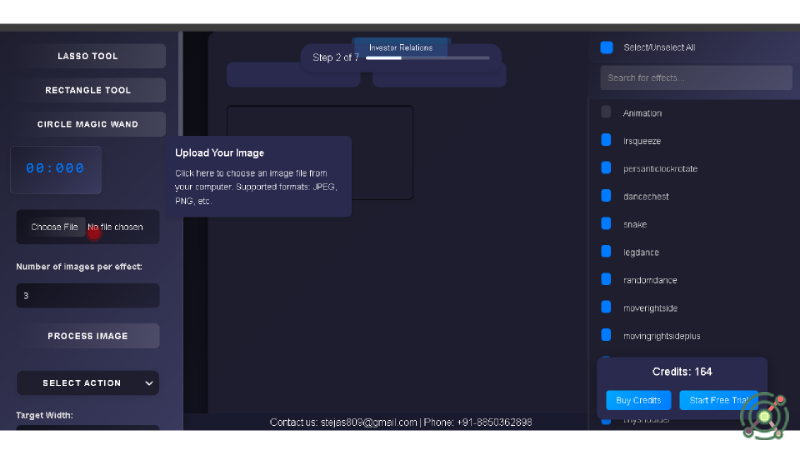This screenshot has width=800, height=450.
Task: Click the 00:000 timer display
Action: pos(56,169)
